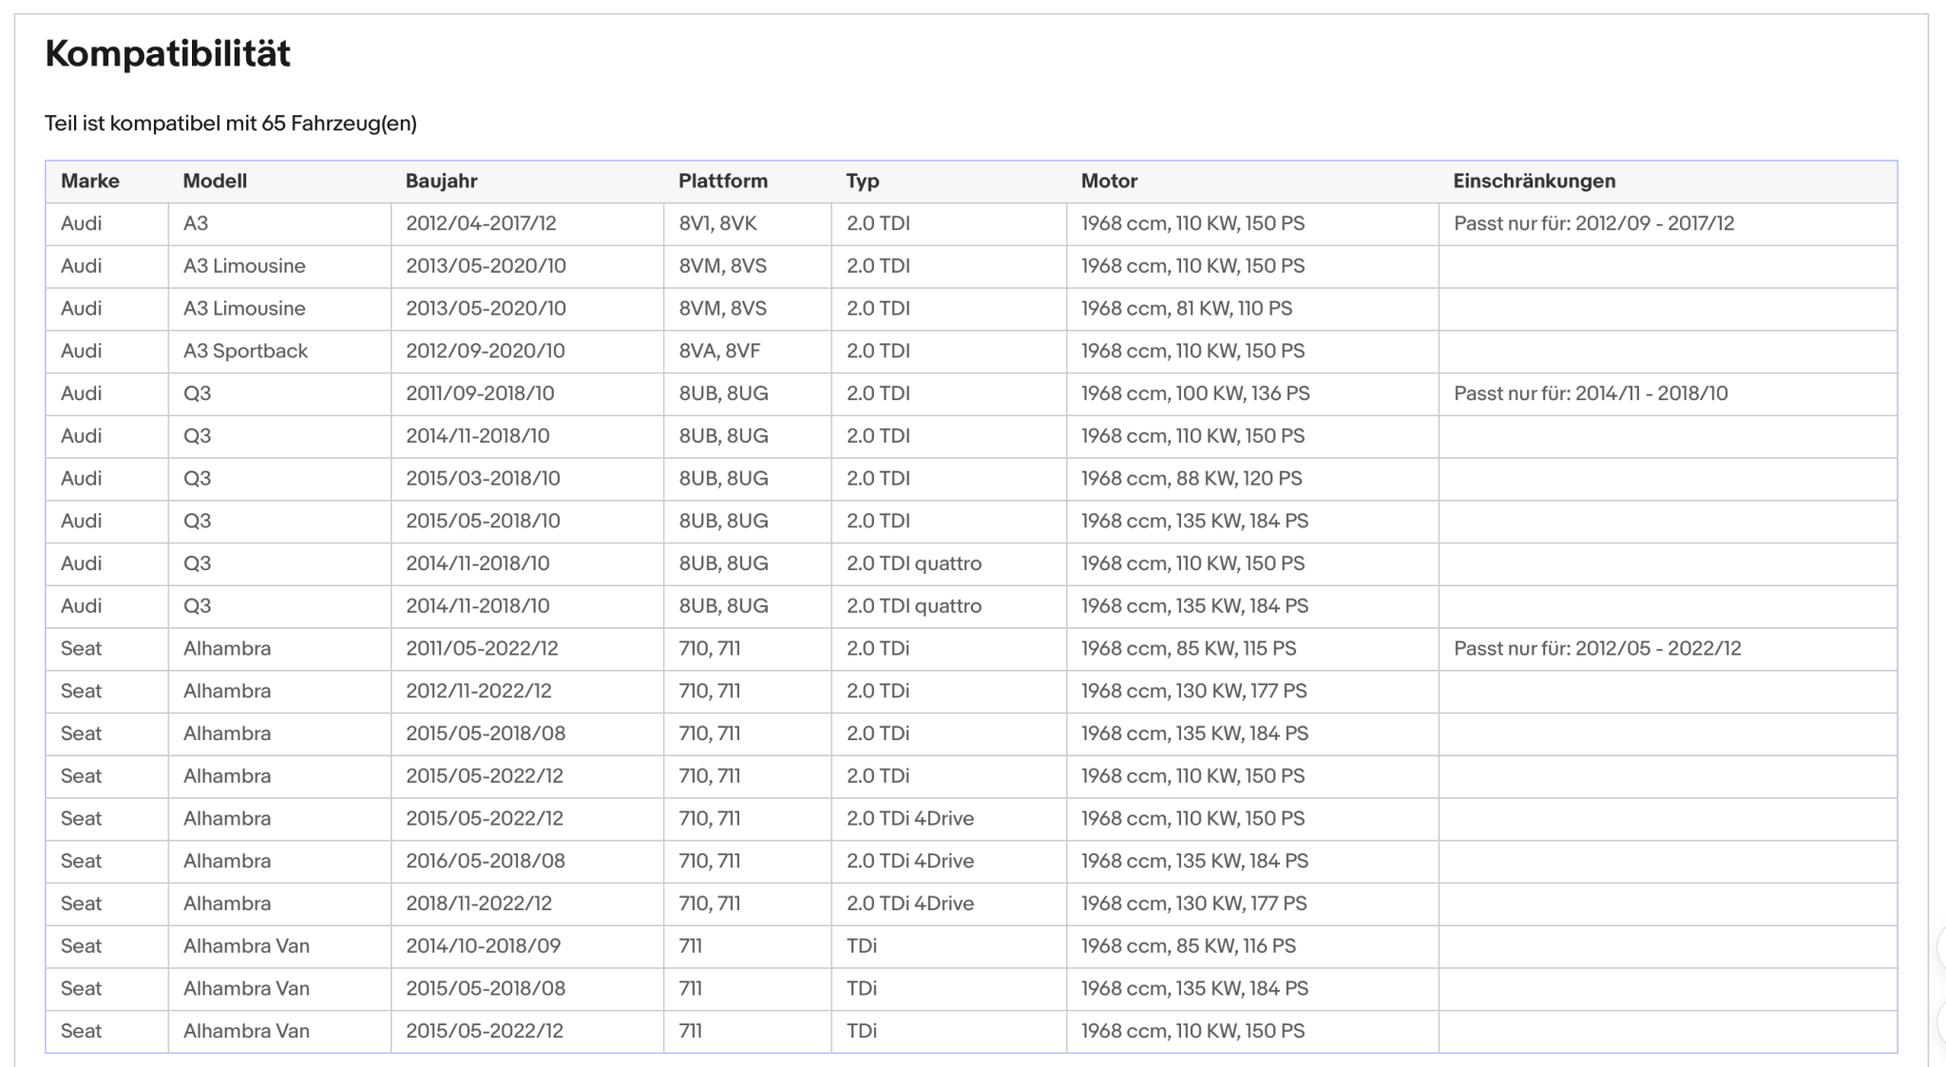The width and height of the screenshot is (1946, 1067).
Task: Click the Motor column header
Action: coord(1109,181)
